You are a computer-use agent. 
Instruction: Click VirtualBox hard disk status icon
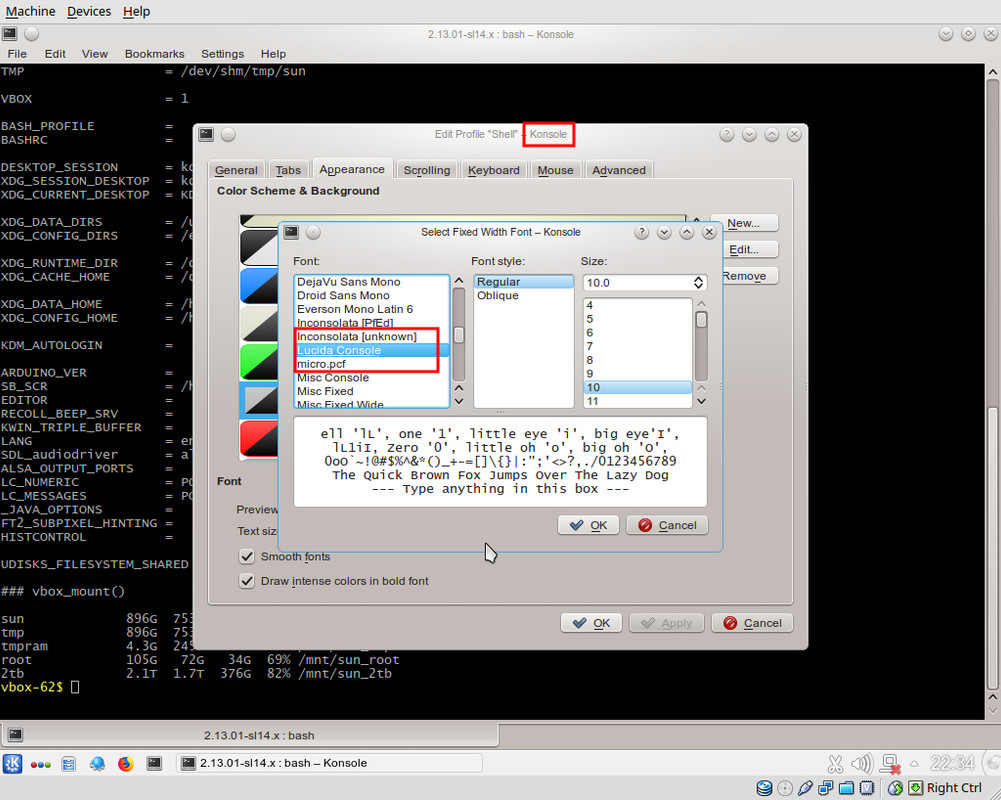pos(764,788)
